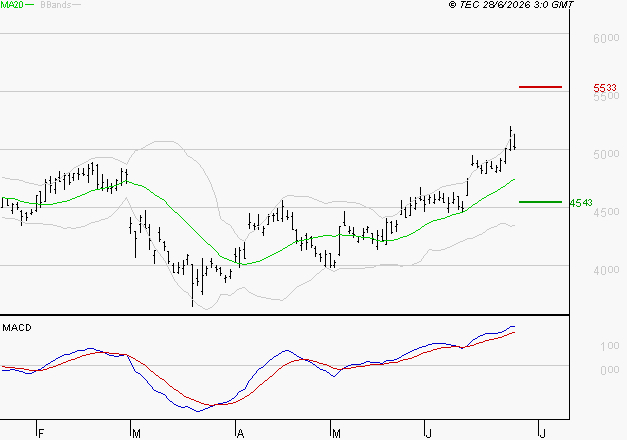Click the MA20 legend label
Viewport: 627px width, 440px height.
[x=12, y=5]
